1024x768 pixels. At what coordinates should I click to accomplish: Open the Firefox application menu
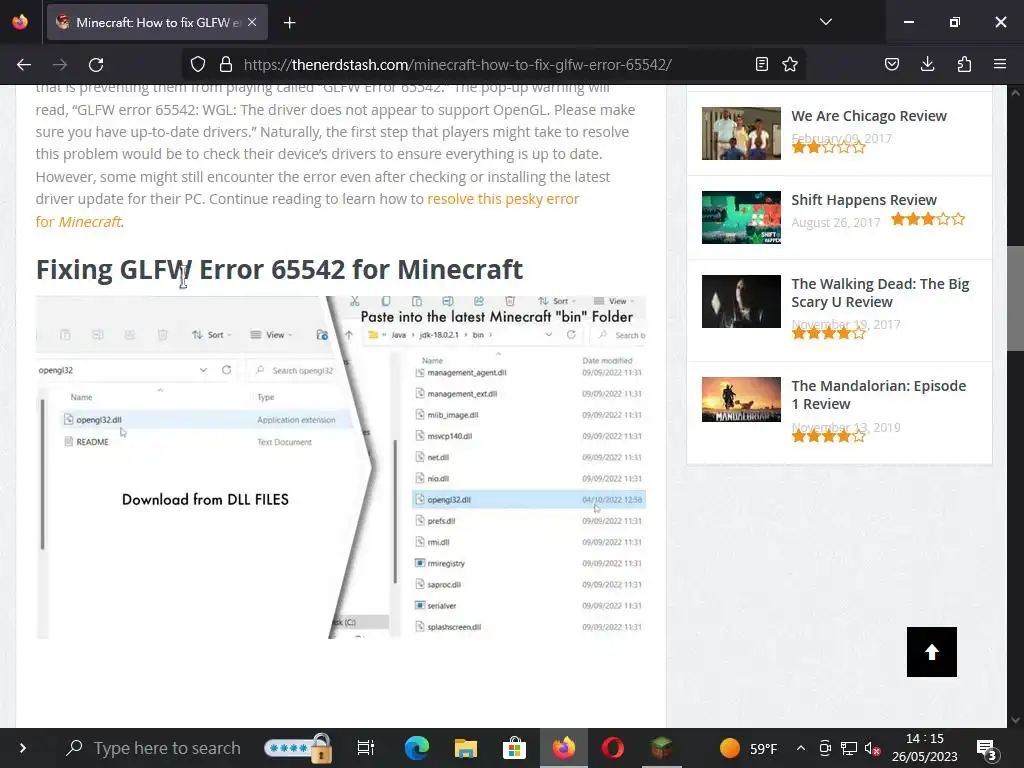[x=1000, y=64]
